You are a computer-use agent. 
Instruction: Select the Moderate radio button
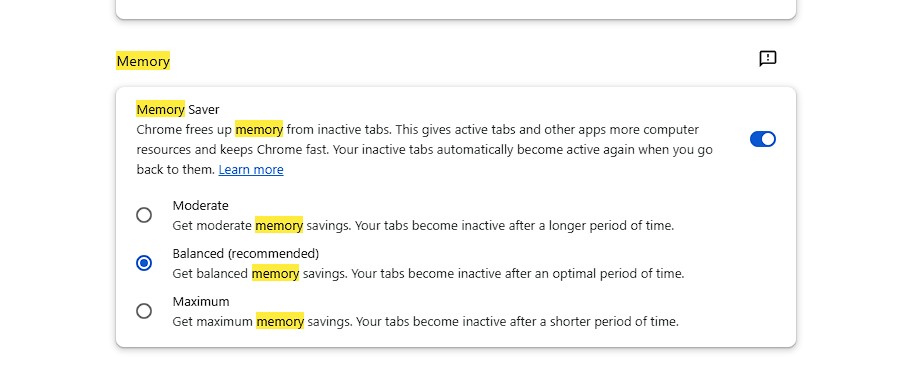(x=144, y=215)
